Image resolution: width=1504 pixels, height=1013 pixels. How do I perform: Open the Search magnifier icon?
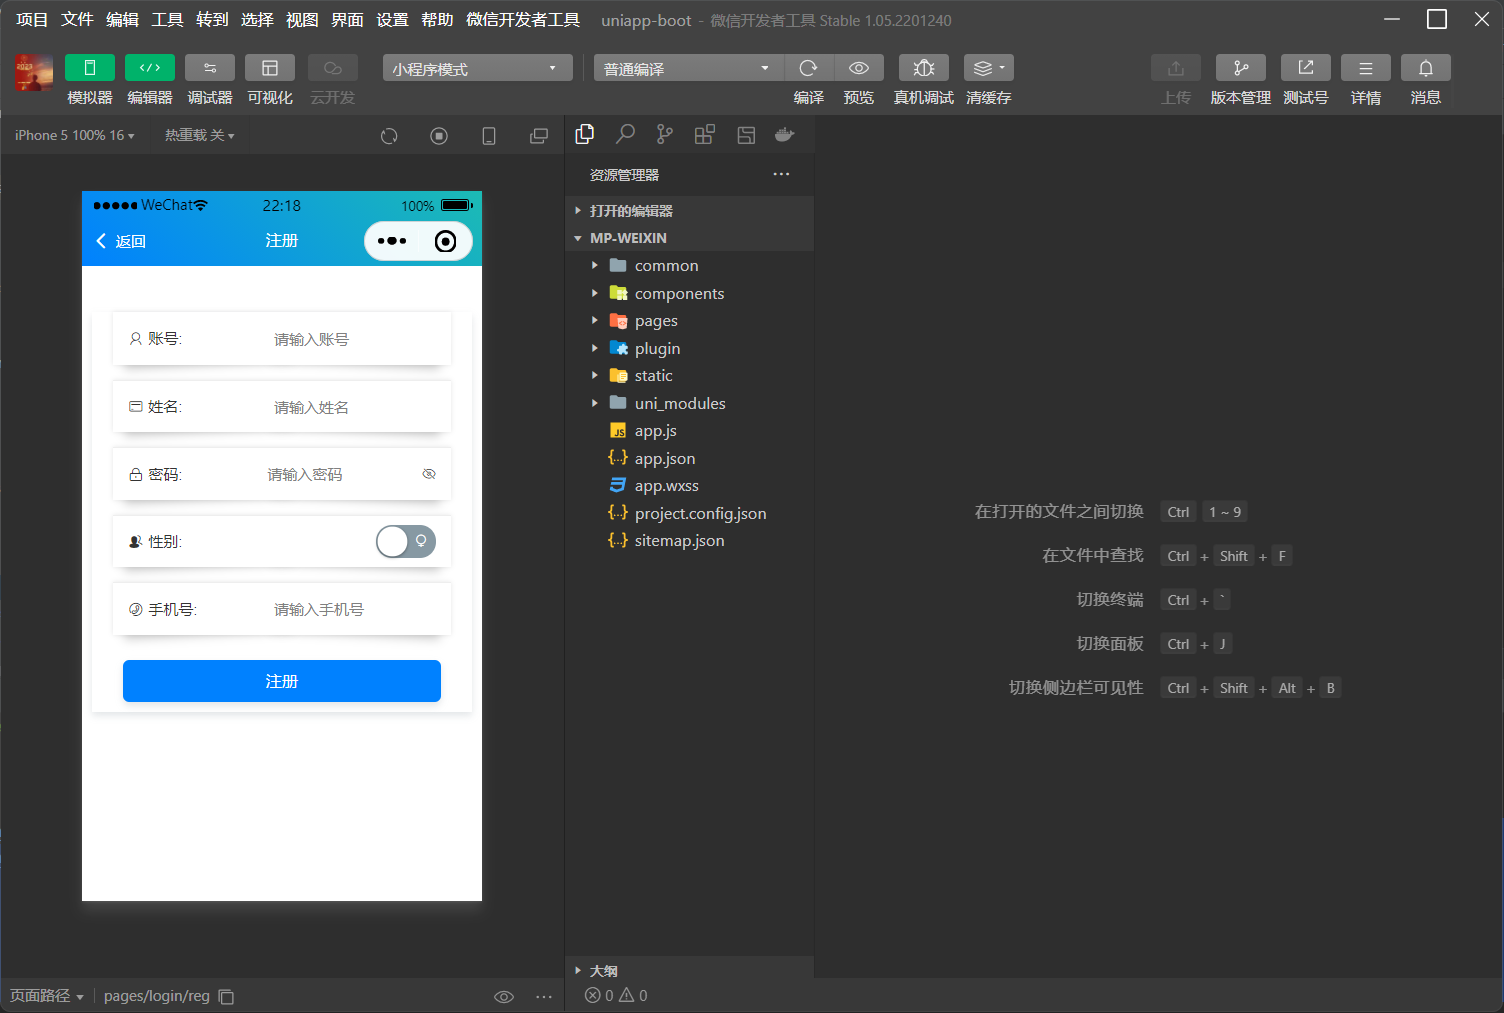tap(625, 135)
